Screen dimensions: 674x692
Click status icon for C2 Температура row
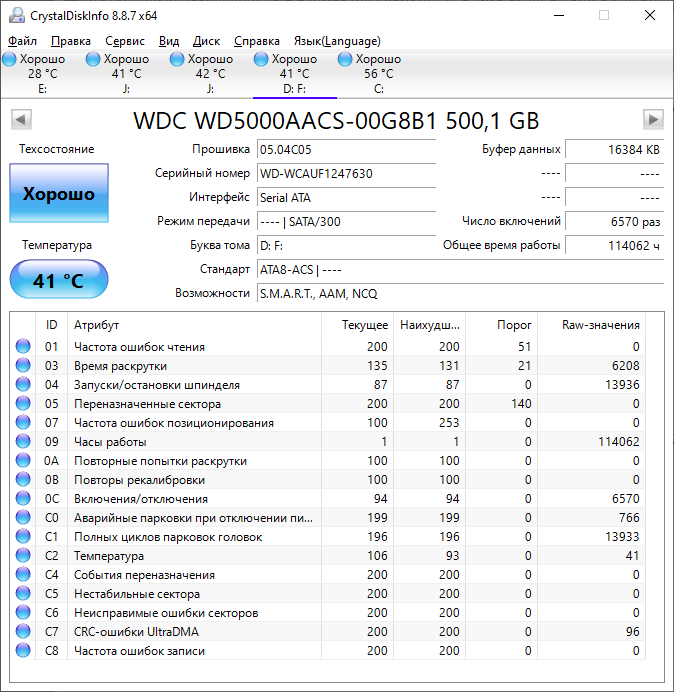point(23,555)
